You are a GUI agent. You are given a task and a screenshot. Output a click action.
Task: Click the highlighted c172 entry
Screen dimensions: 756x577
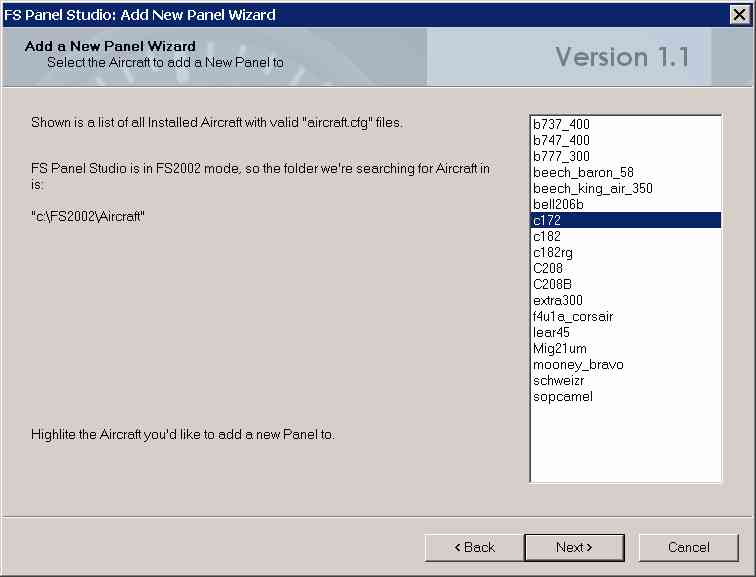[x=625, y=220]
